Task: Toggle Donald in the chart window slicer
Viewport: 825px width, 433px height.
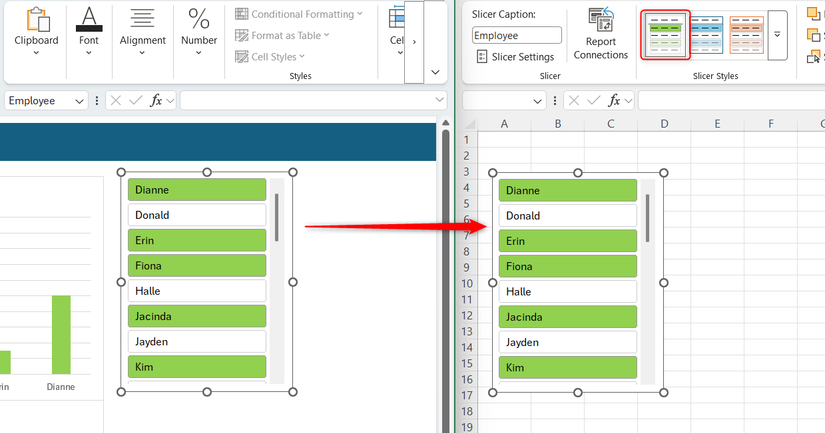Action: click(197, 215)
